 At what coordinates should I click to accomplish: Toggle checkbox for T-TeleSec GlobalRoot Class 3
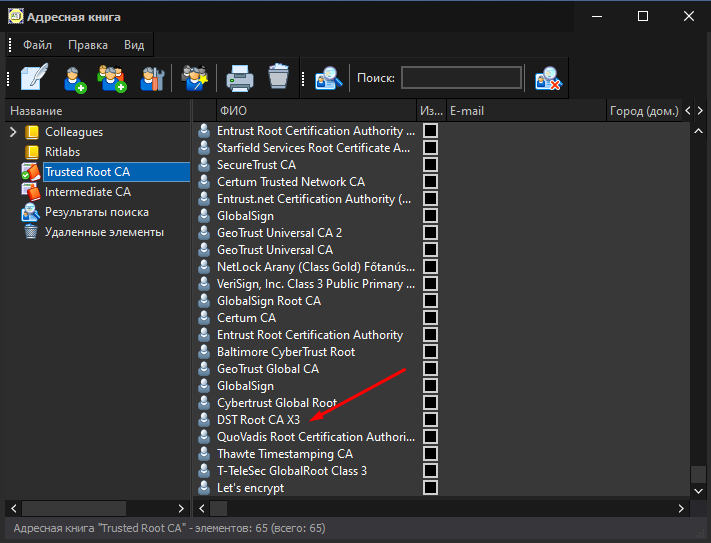click(430, 470)
